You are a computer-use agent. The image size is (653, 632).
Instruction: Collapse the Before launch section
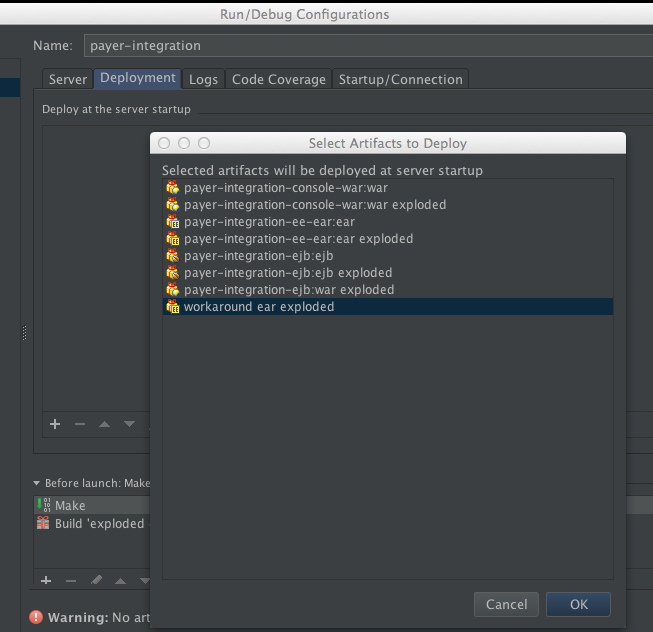tap(37, 483)
